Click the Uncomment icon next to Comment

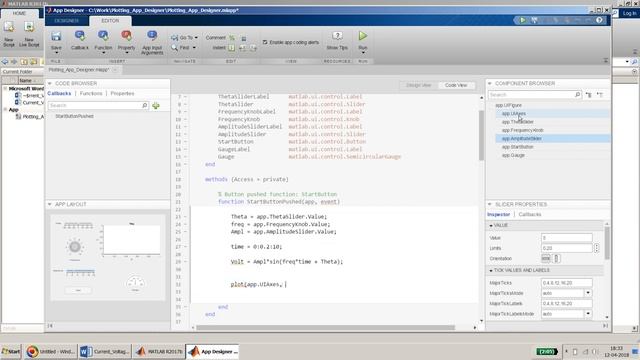coord(244,38)
